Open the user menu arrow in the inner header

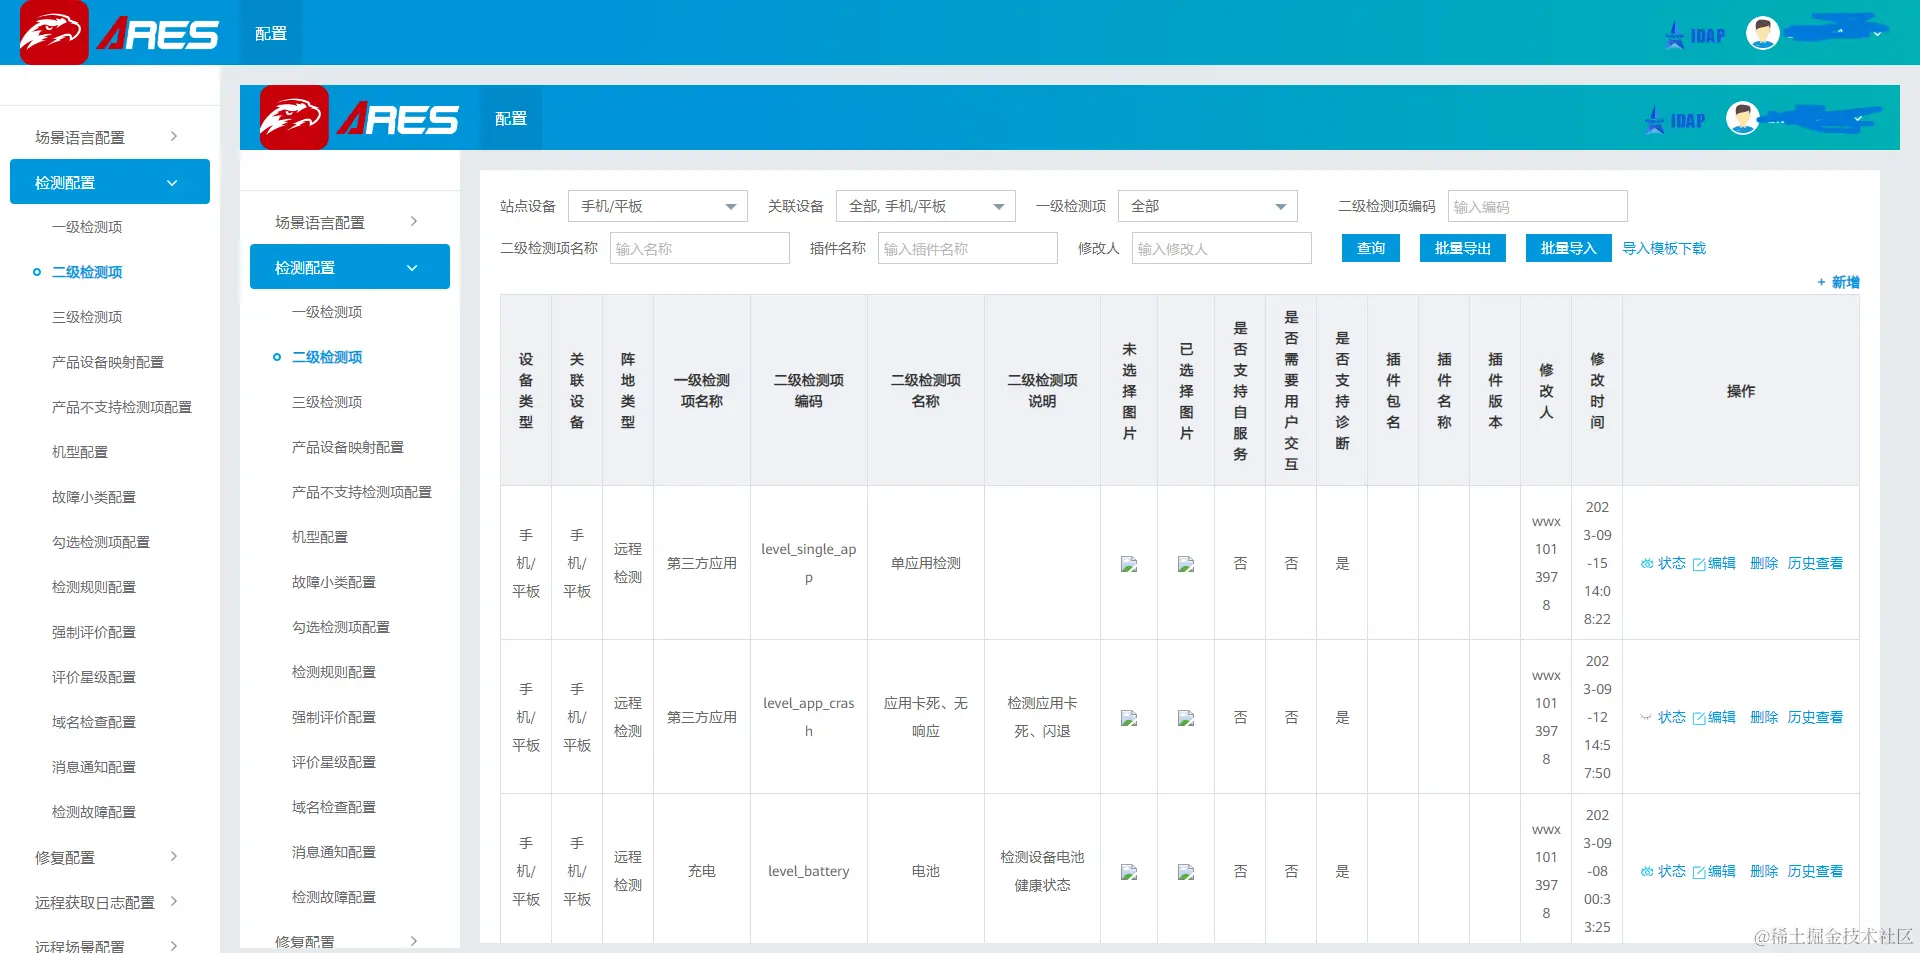click(x=1858, y=119)
